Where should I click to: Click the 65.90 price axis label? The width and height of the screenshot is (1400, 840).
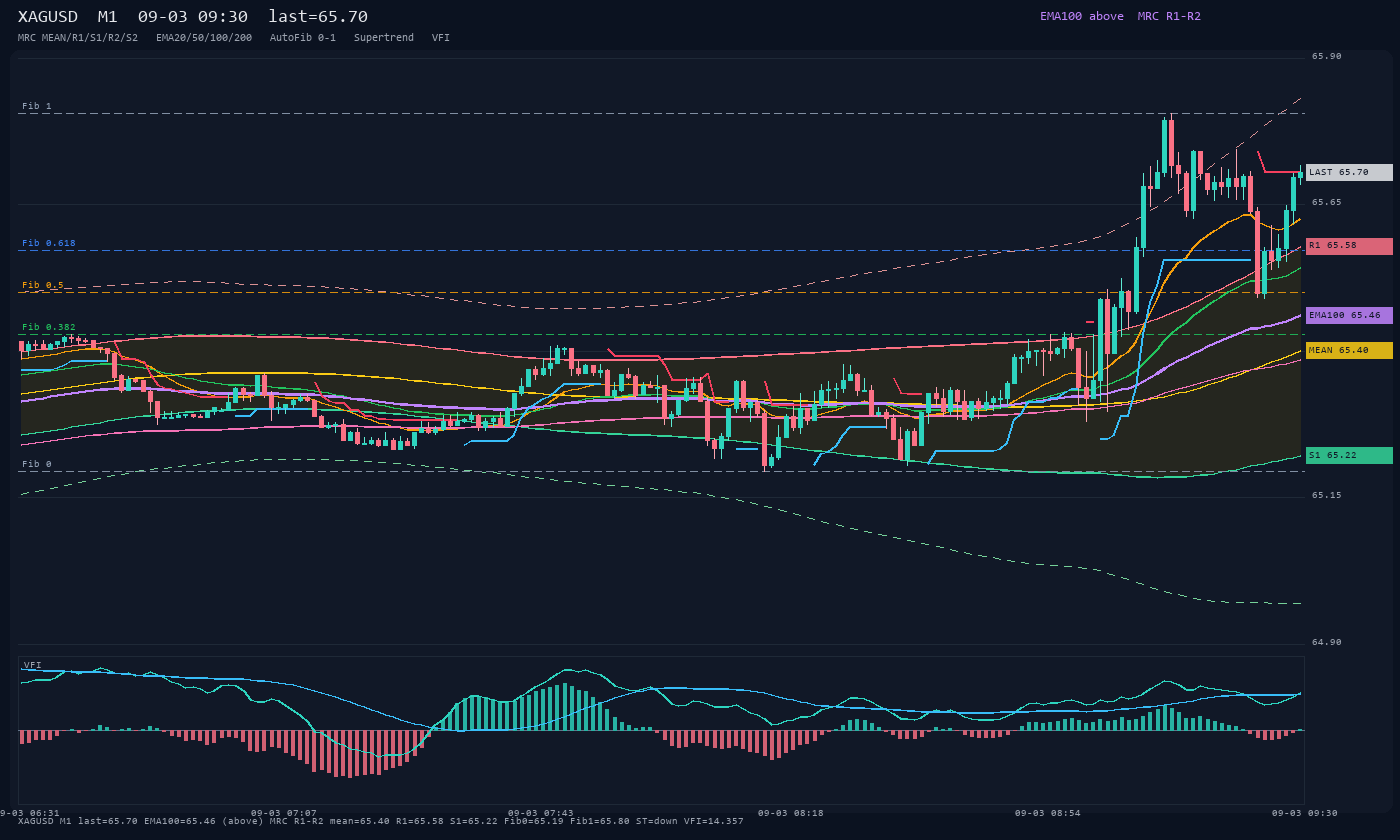click(x=1327, y=56)
